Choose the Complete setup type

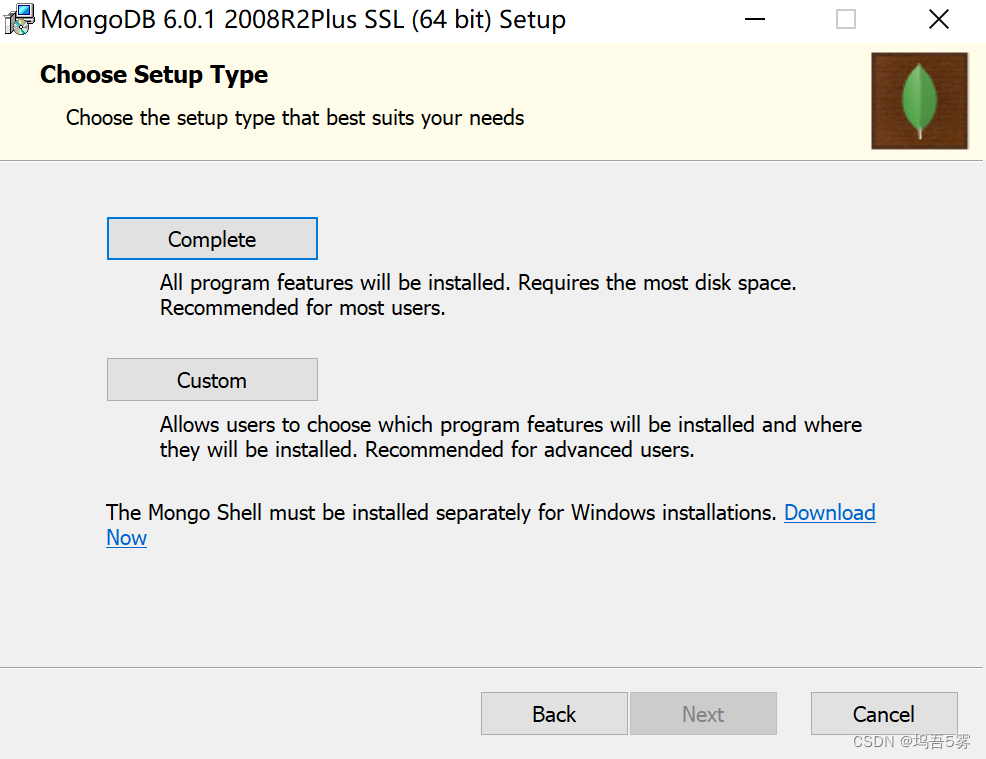(x=212, y=239)
